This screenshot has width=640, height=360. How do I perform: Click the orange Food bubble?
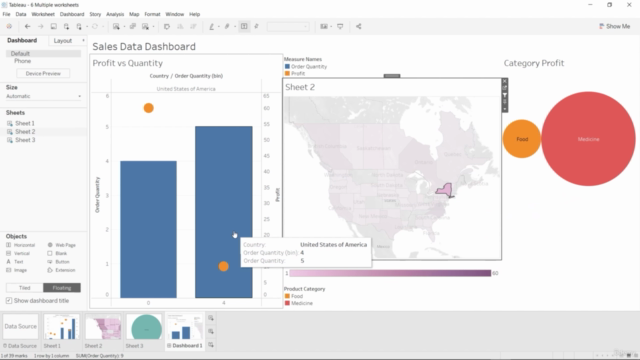522,139
